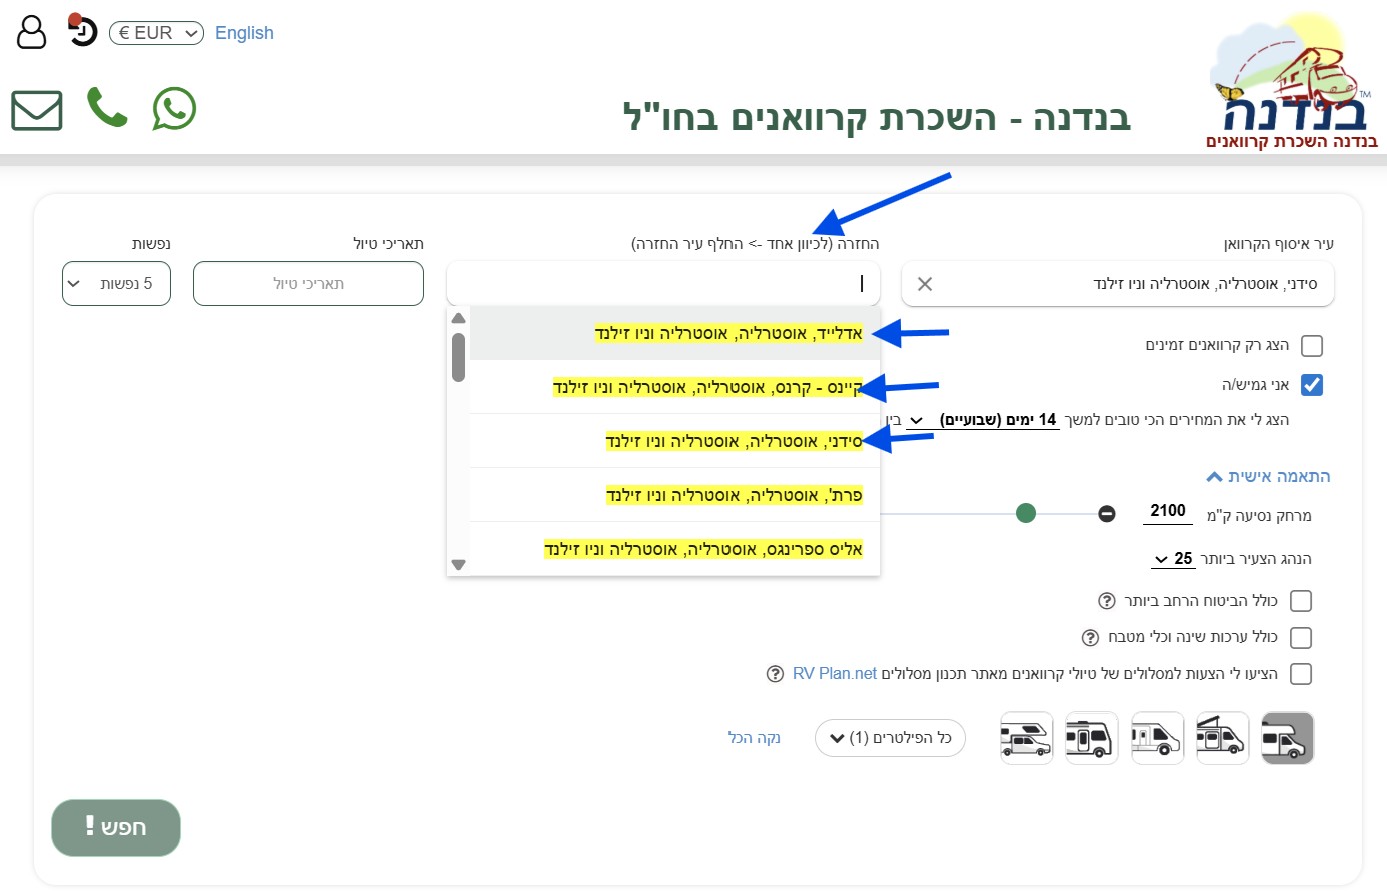Expand the '5 נפשות' passengers dropdown
Viewport: 1387px width, 892px height.
coord(116,284)
